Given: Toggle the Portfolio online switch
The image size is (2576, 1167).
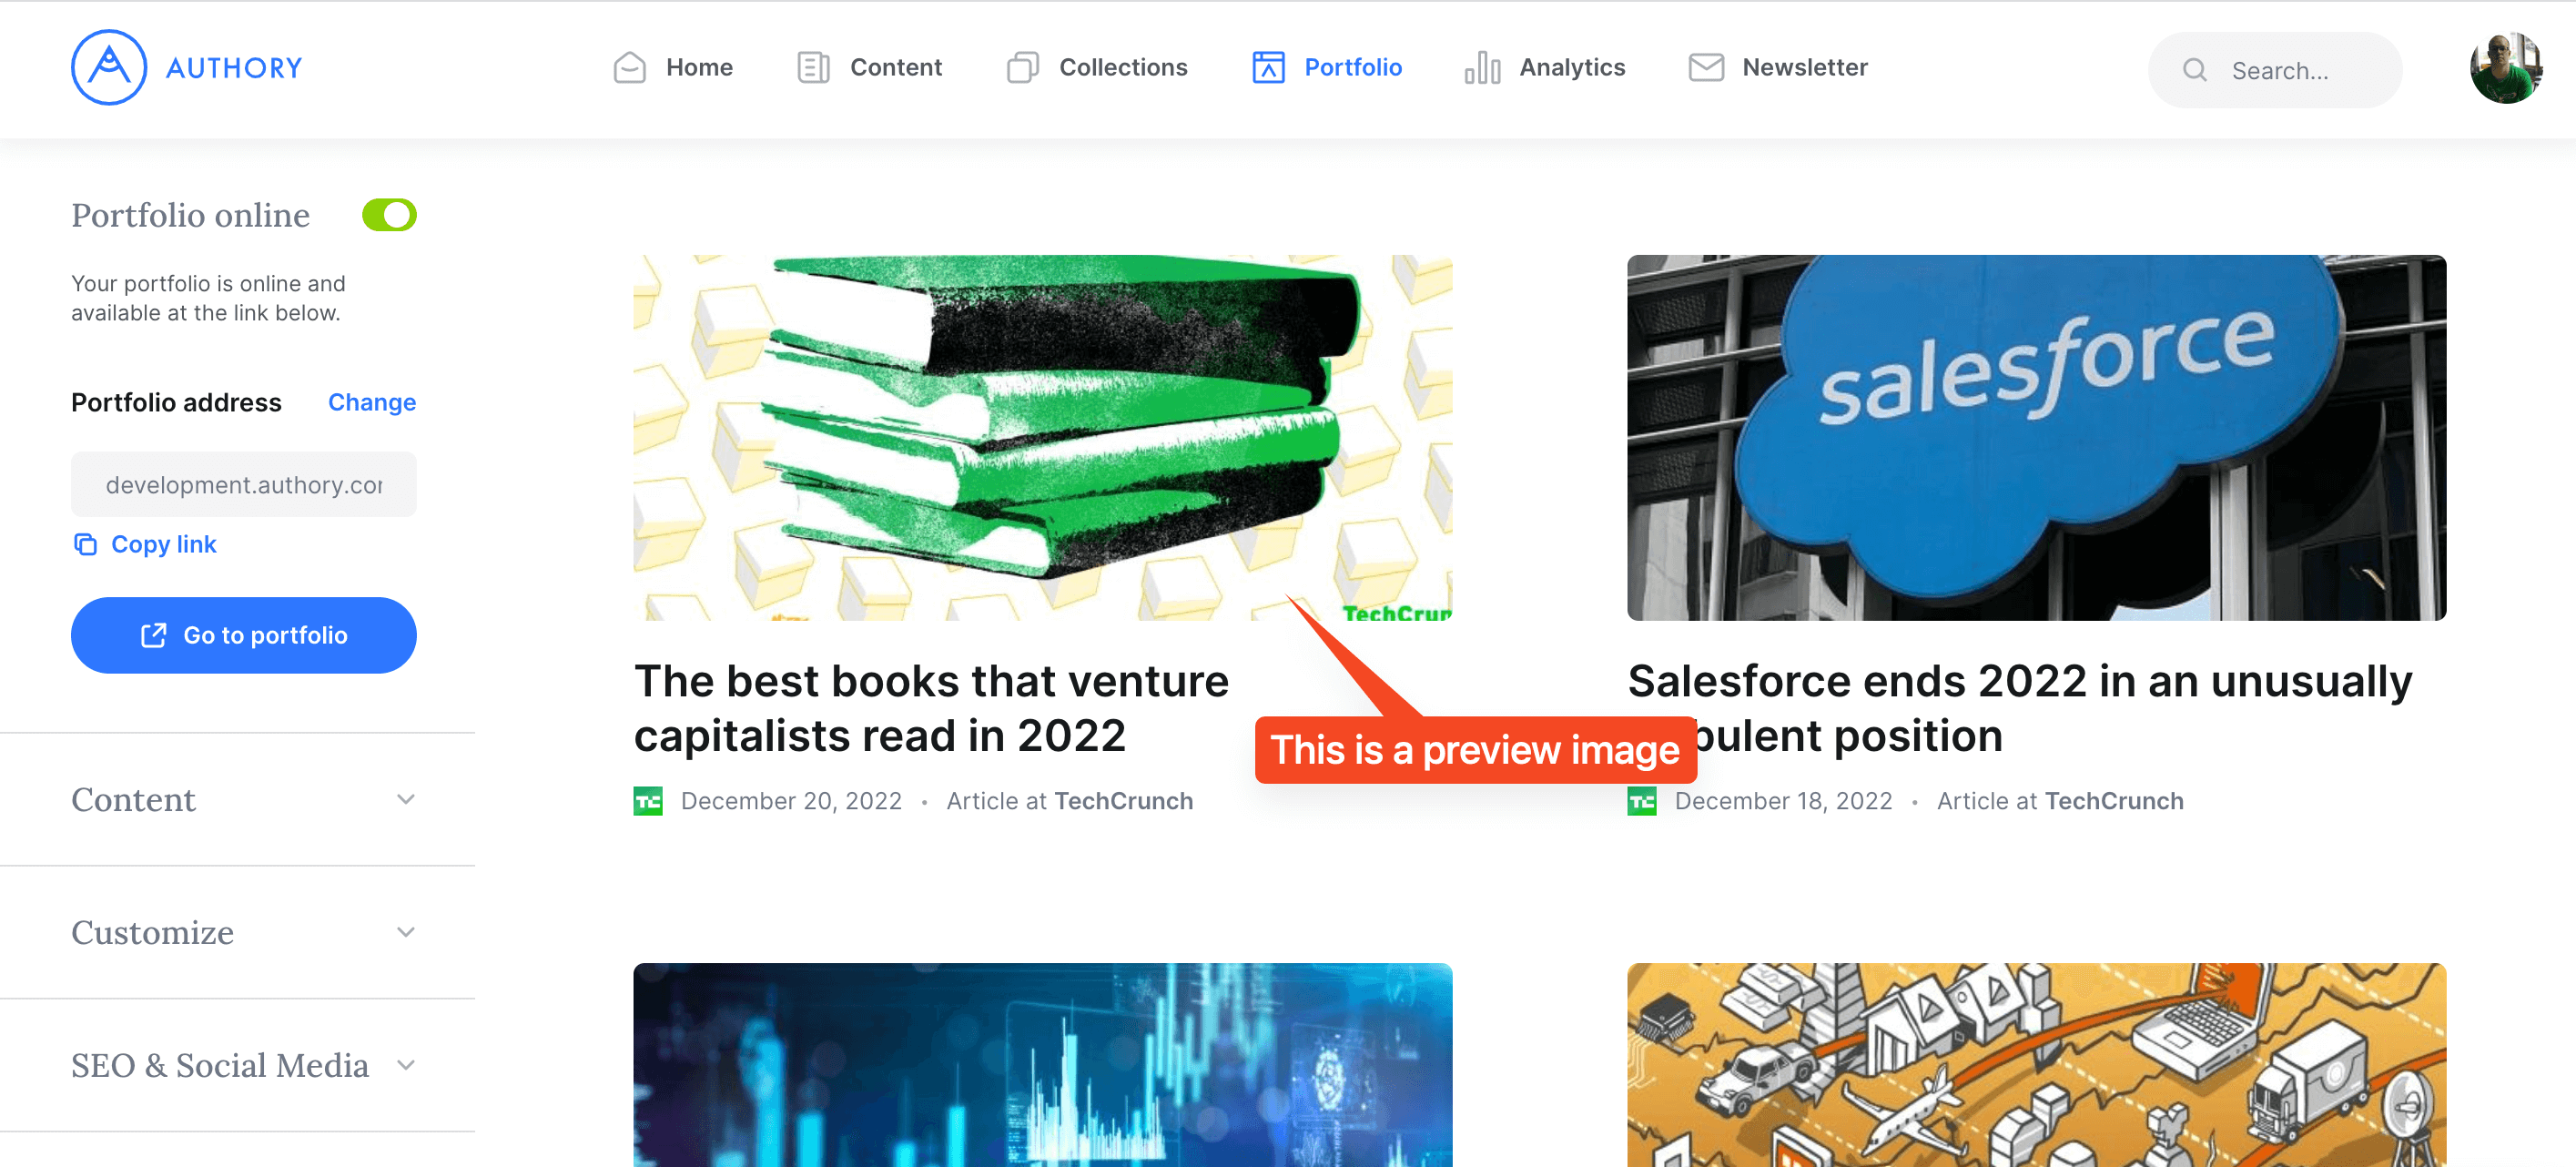Looking at the screenshot, I should [389, 215].
